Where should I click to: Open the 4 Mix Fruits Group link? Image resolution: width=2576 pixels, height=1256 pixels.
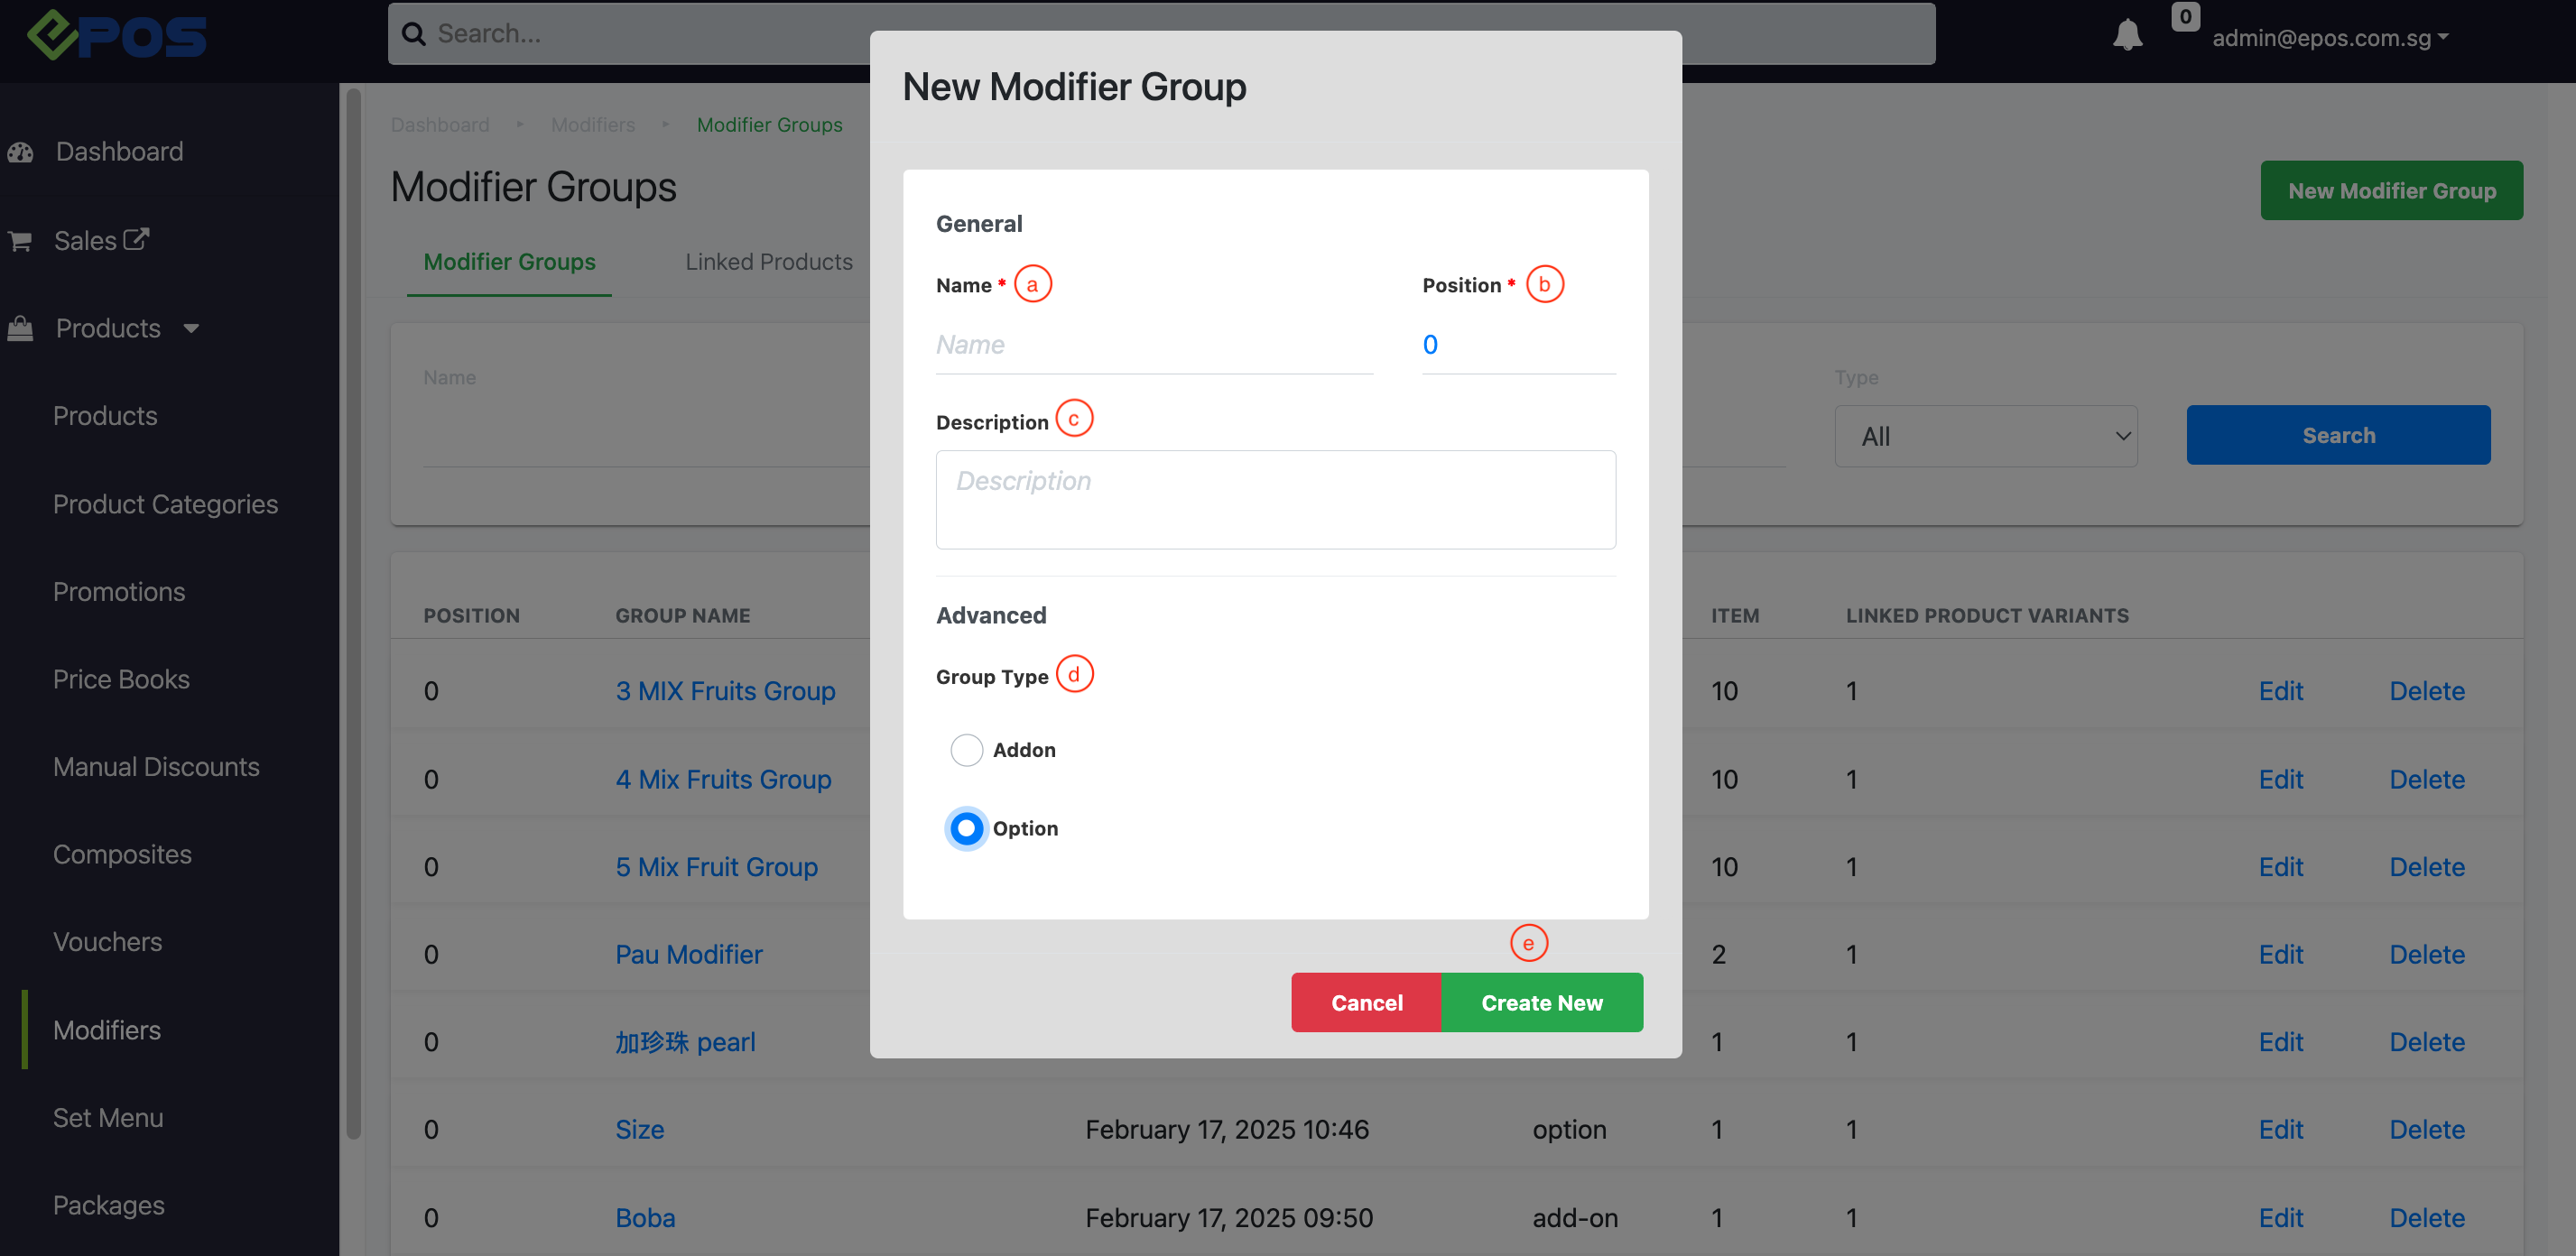pos(723,779)
